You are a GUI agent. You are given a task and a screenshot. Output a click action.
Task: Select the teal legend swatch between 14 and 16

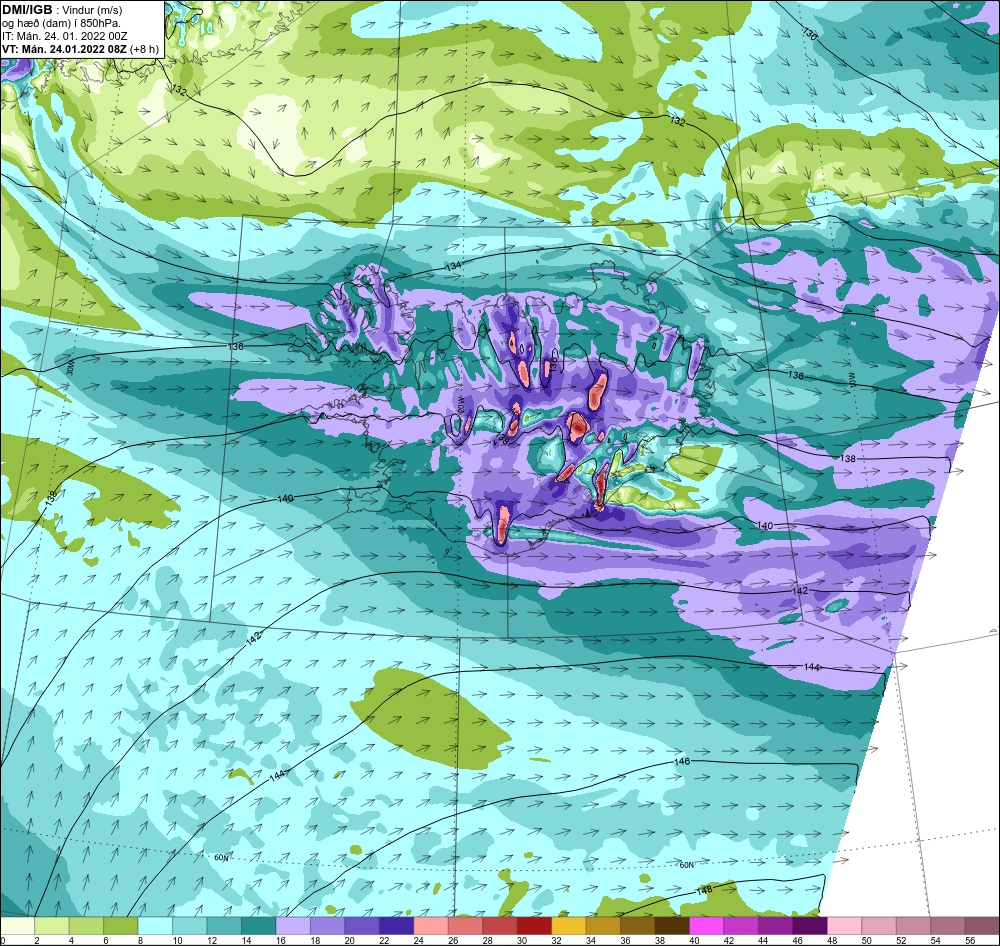coord(258,926)
